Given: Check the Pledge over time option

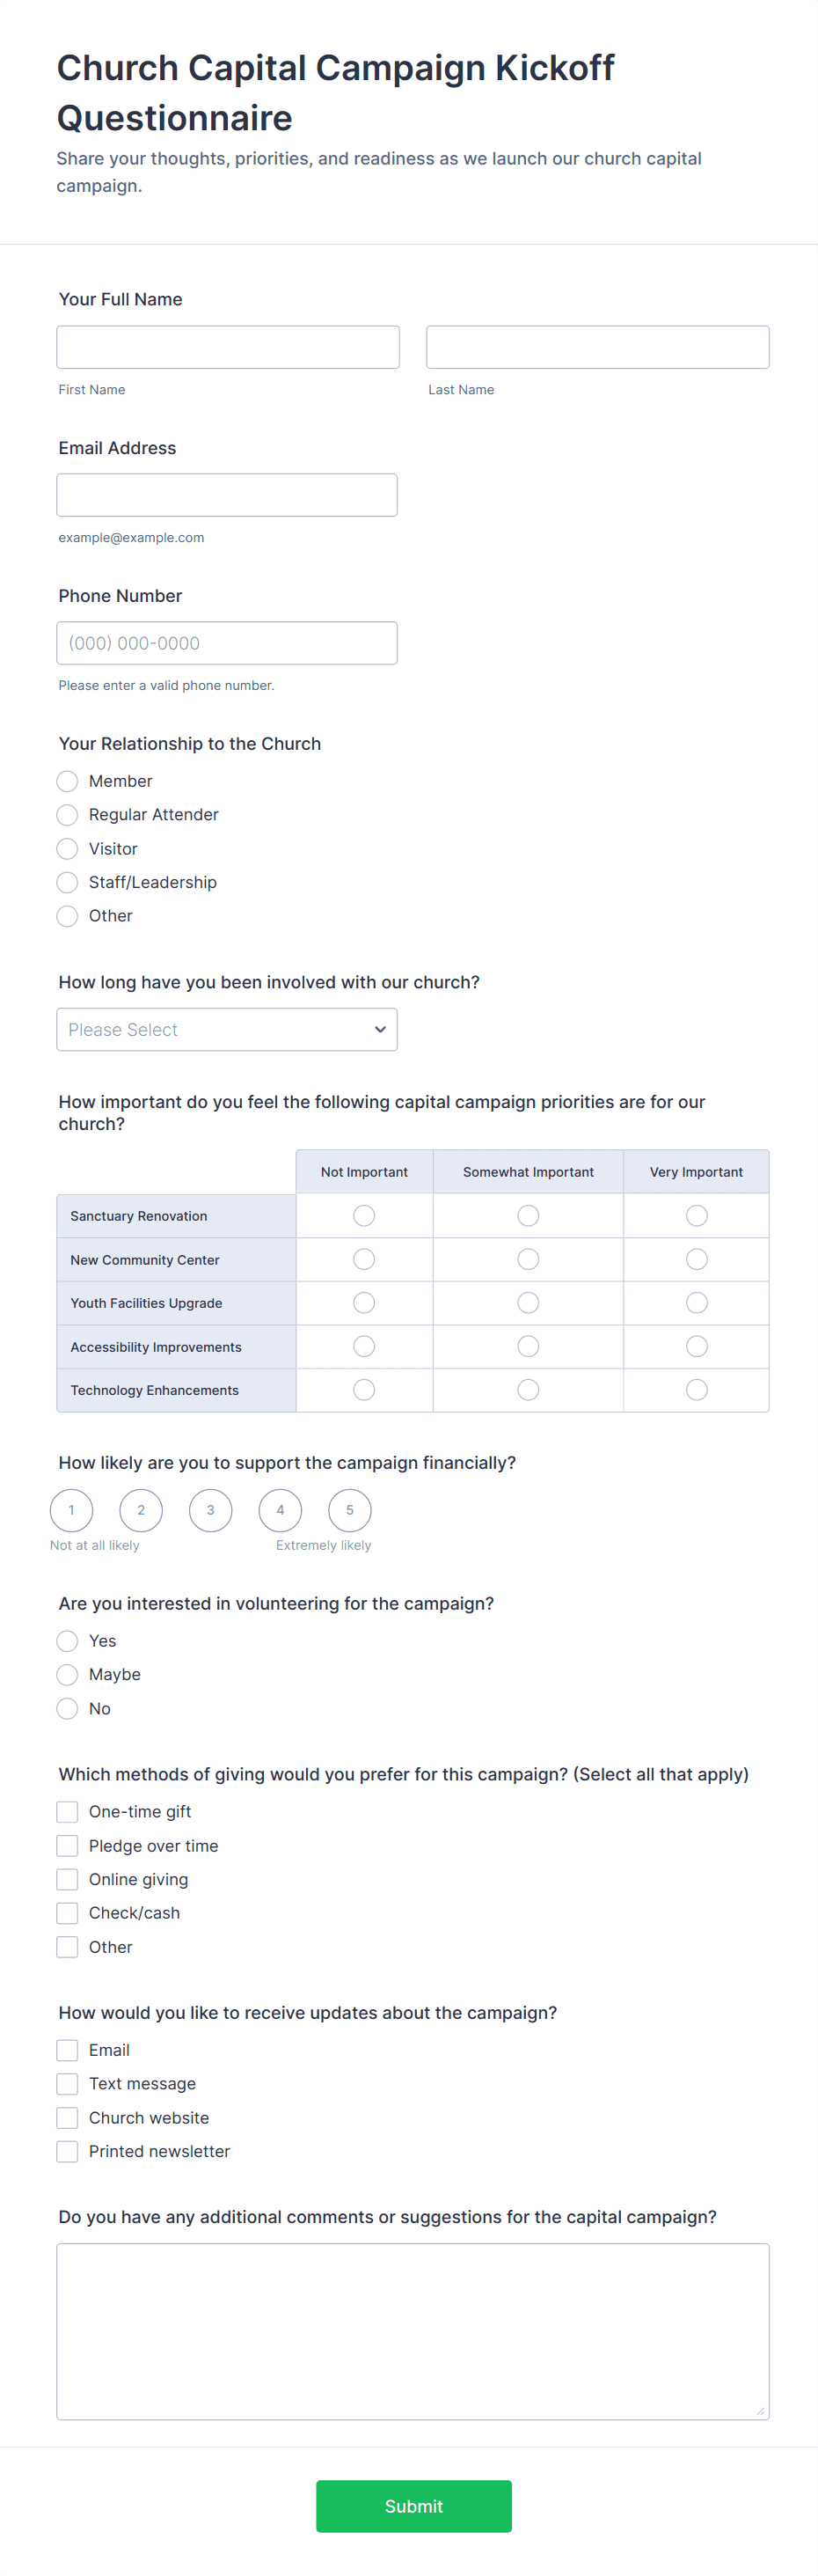Looking at the screenshot, I should point(67,1845).
